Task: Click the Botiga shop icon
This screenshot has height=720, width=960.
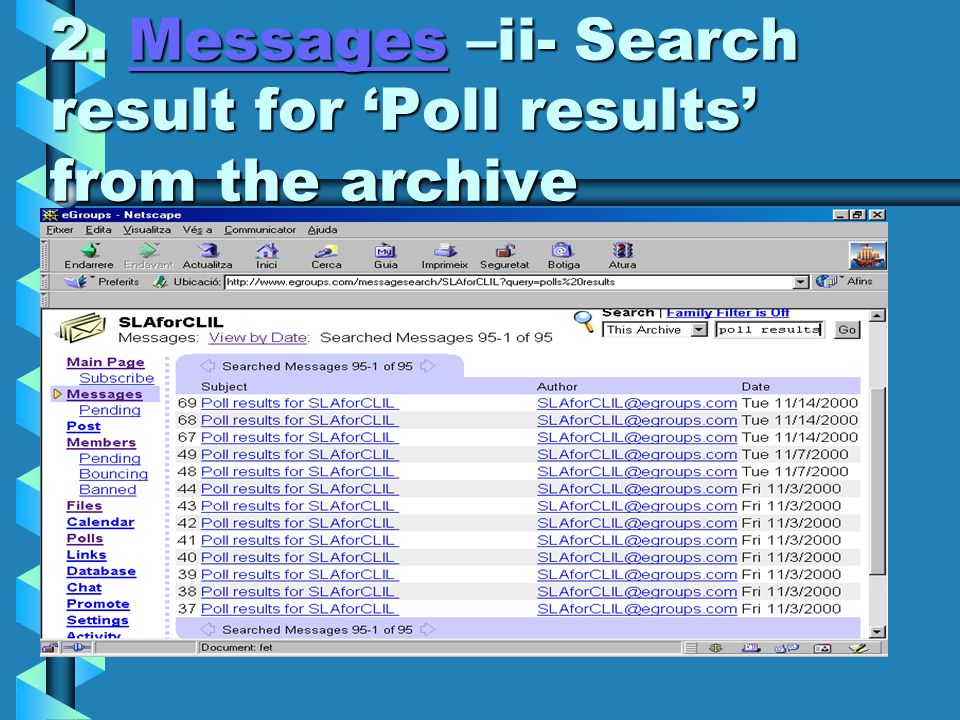Action: click(563, 250)
